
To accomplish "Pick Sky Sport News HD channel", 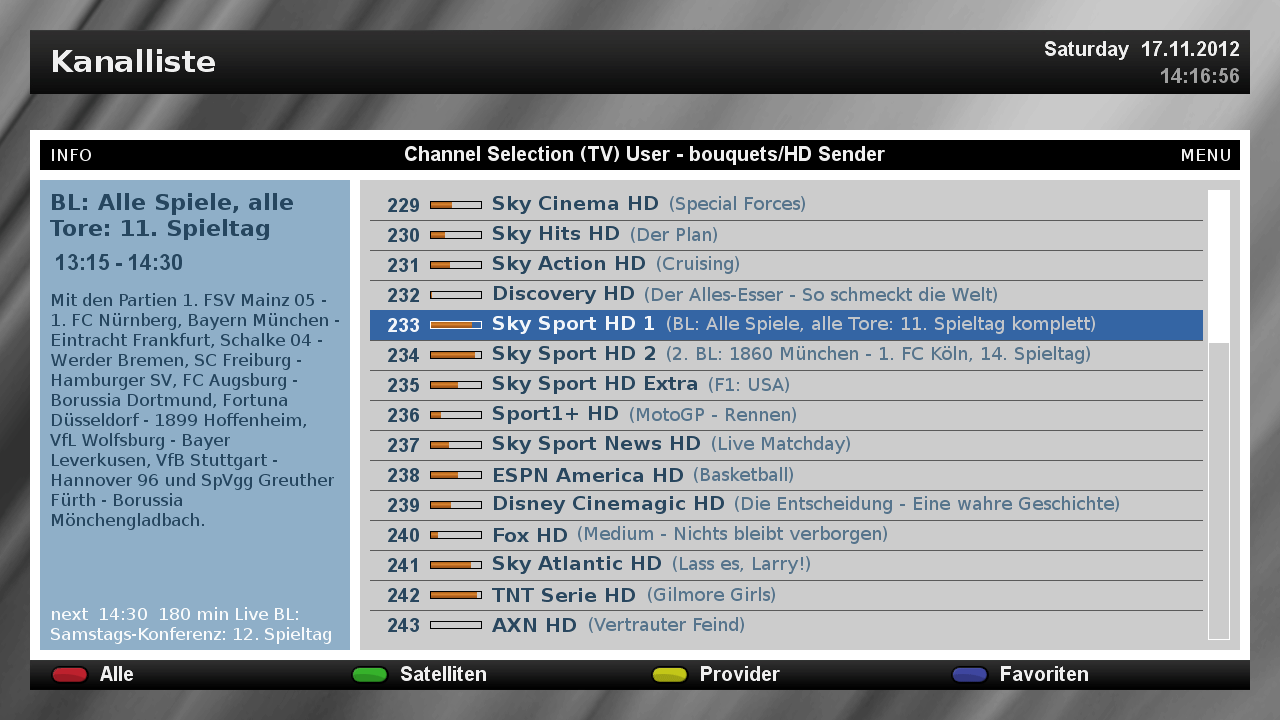I will pos(596,444).
